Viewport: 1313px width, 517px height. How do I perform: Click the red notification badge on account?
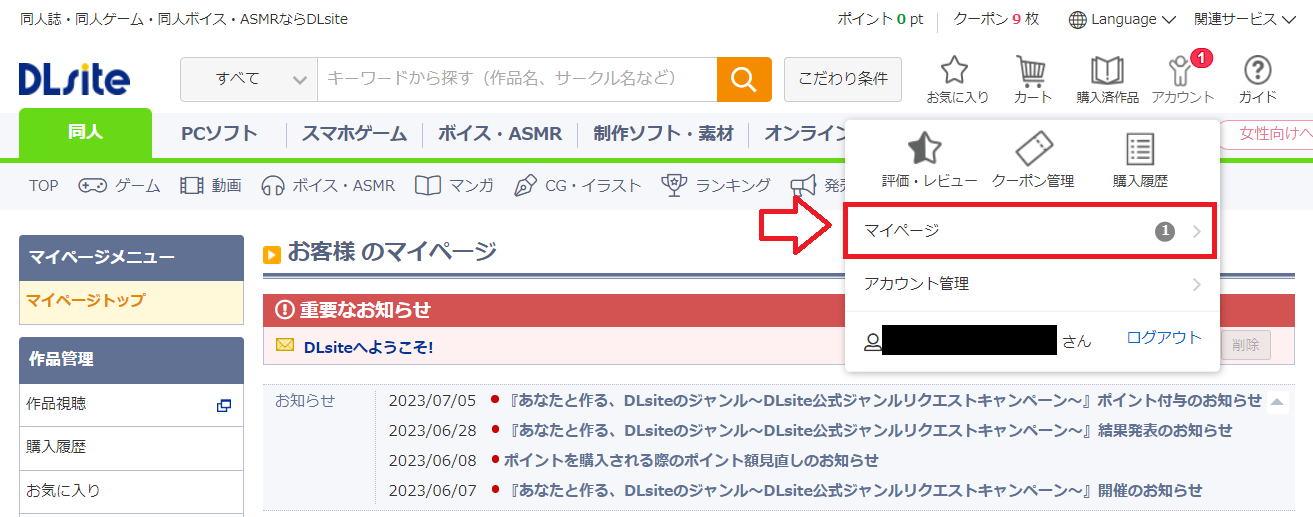tap(1201, 58)
